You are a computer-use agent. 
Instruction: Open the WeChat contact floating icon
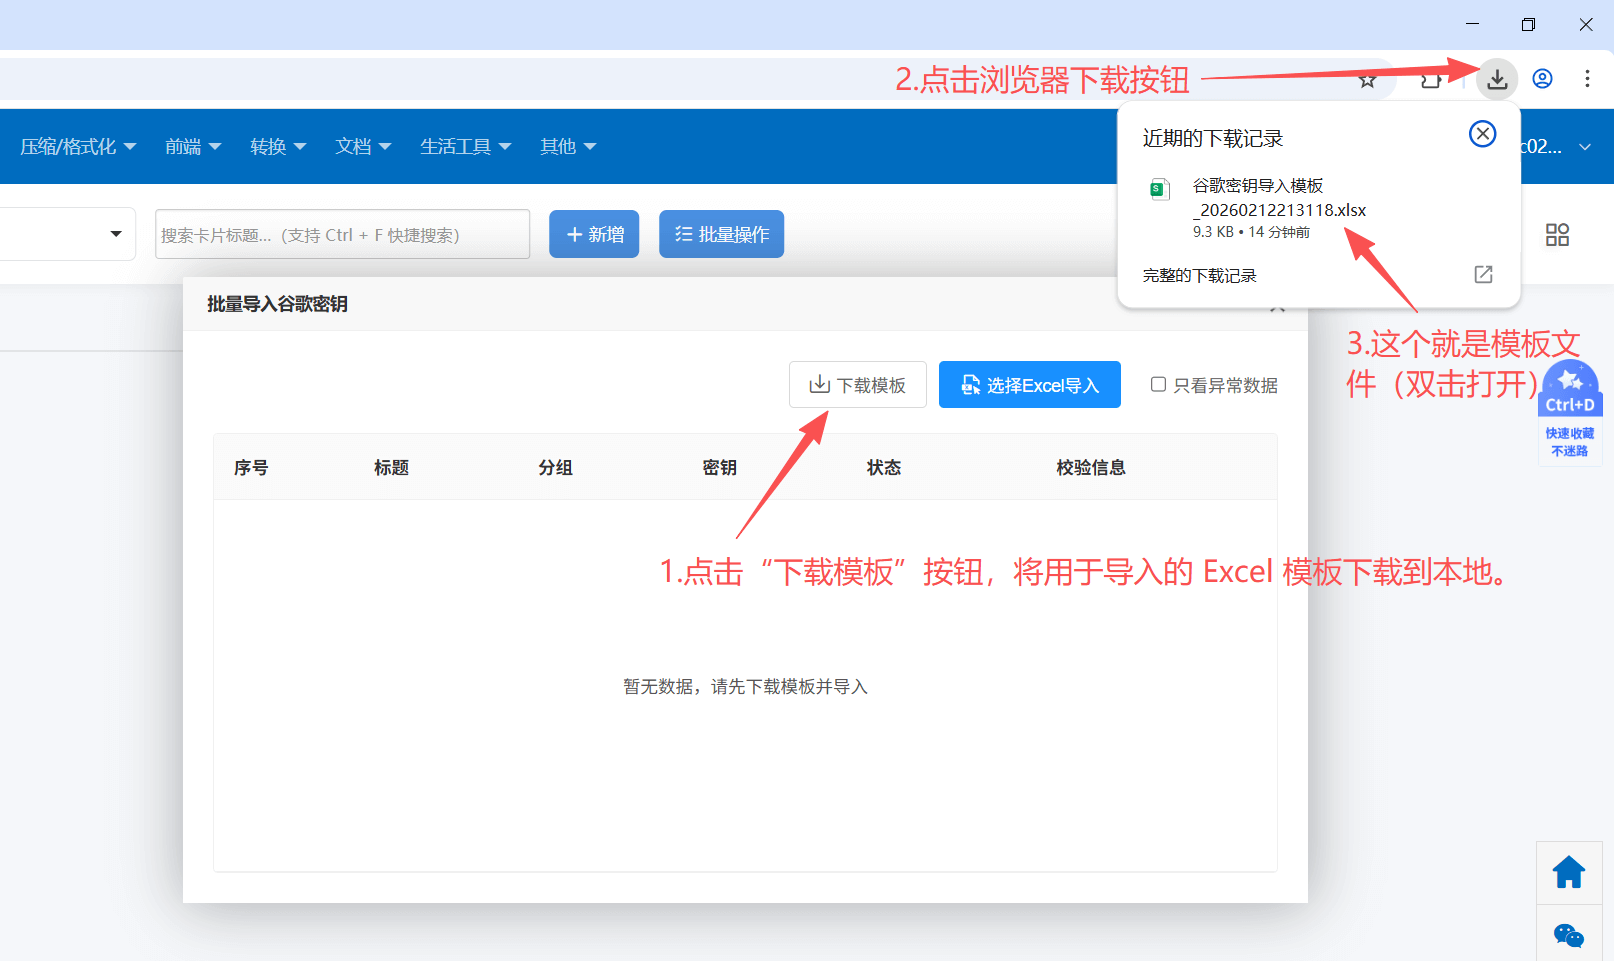point(1568,936)
